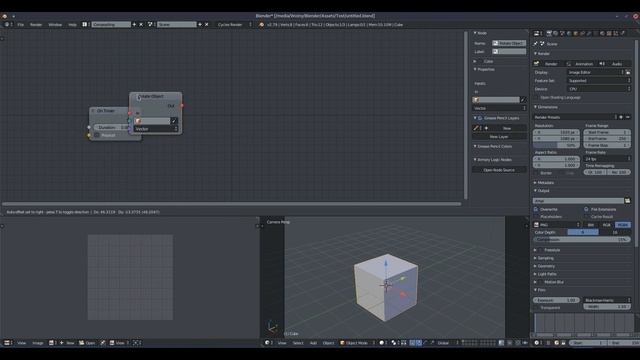The width and height of the screenshot is (640, 360).
Task: Toggle the Placeholders checkbox
Action: coord(536,217)
